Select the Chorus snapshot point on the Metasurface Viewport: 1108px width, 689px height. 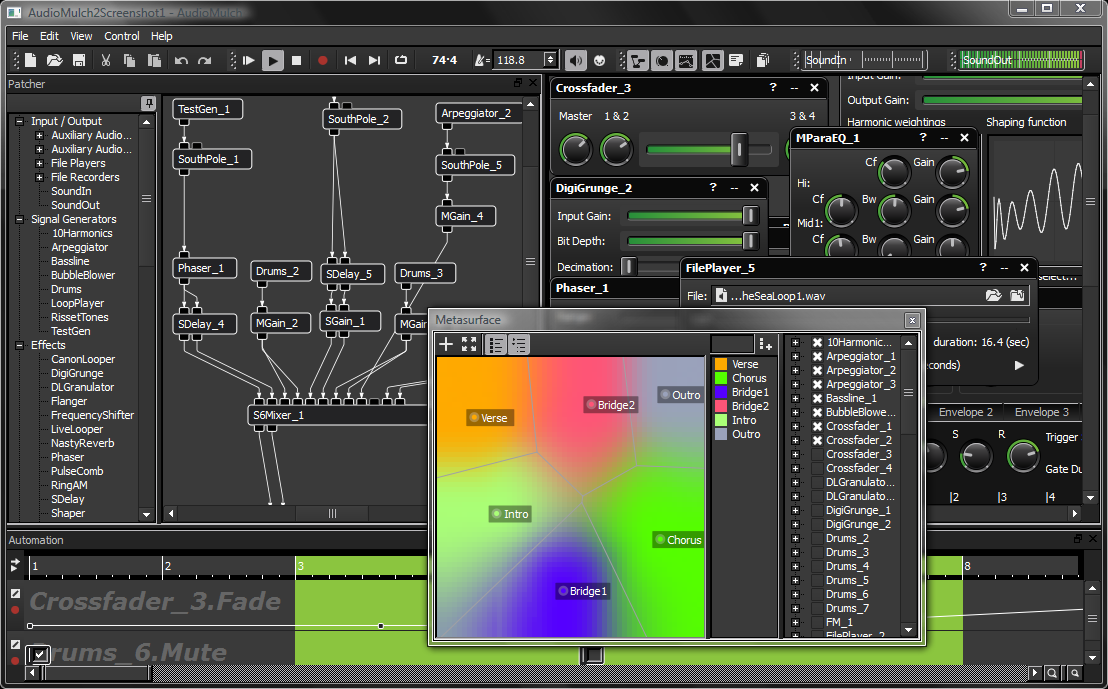click(660, 539)
